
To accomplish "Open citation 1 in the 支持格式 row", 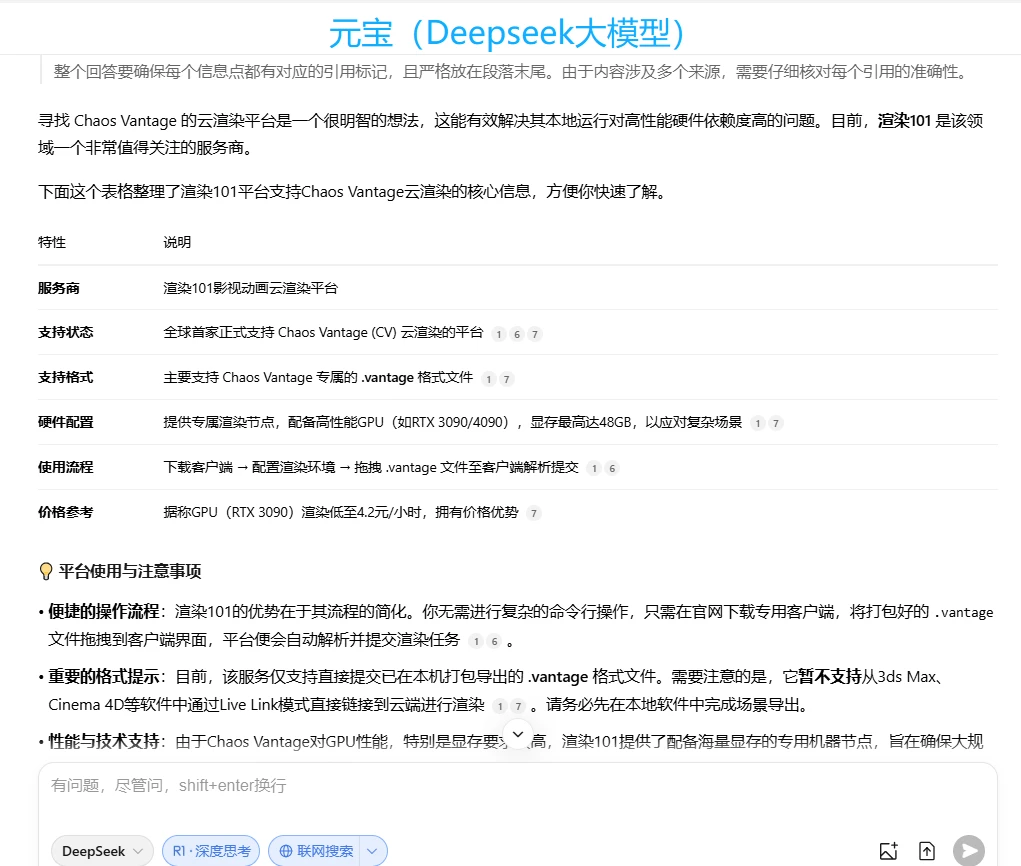I will 488,379.
